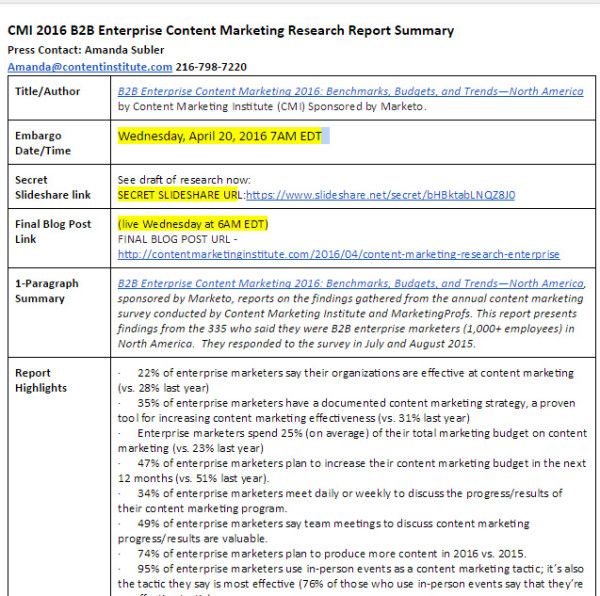This screenshot has width=600, height=596.
Task: Click the 'Embargo Date/Time' row label
Action: tap(43, 143)
